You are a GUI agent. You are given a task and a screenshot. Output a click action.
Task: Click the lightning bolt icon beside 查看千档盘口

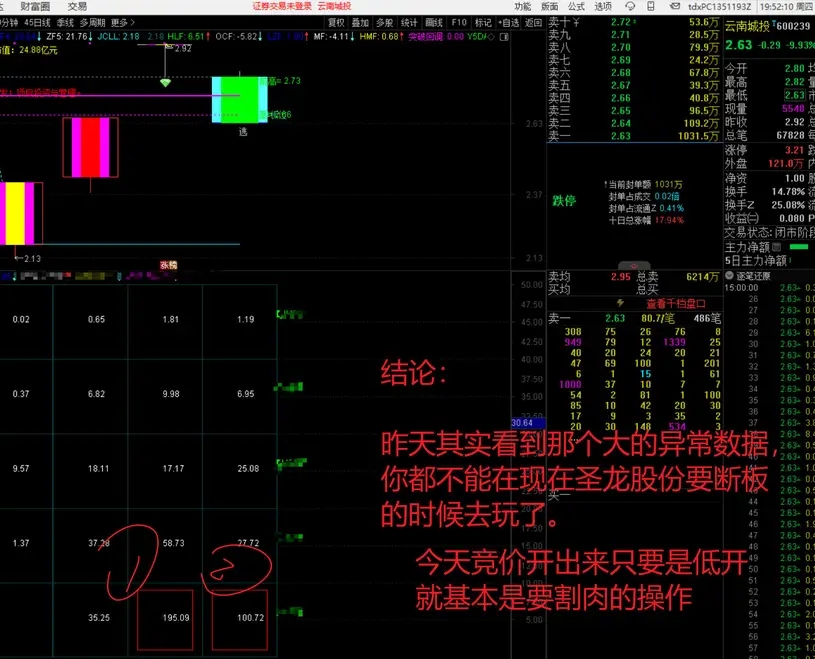click(621, 303)
